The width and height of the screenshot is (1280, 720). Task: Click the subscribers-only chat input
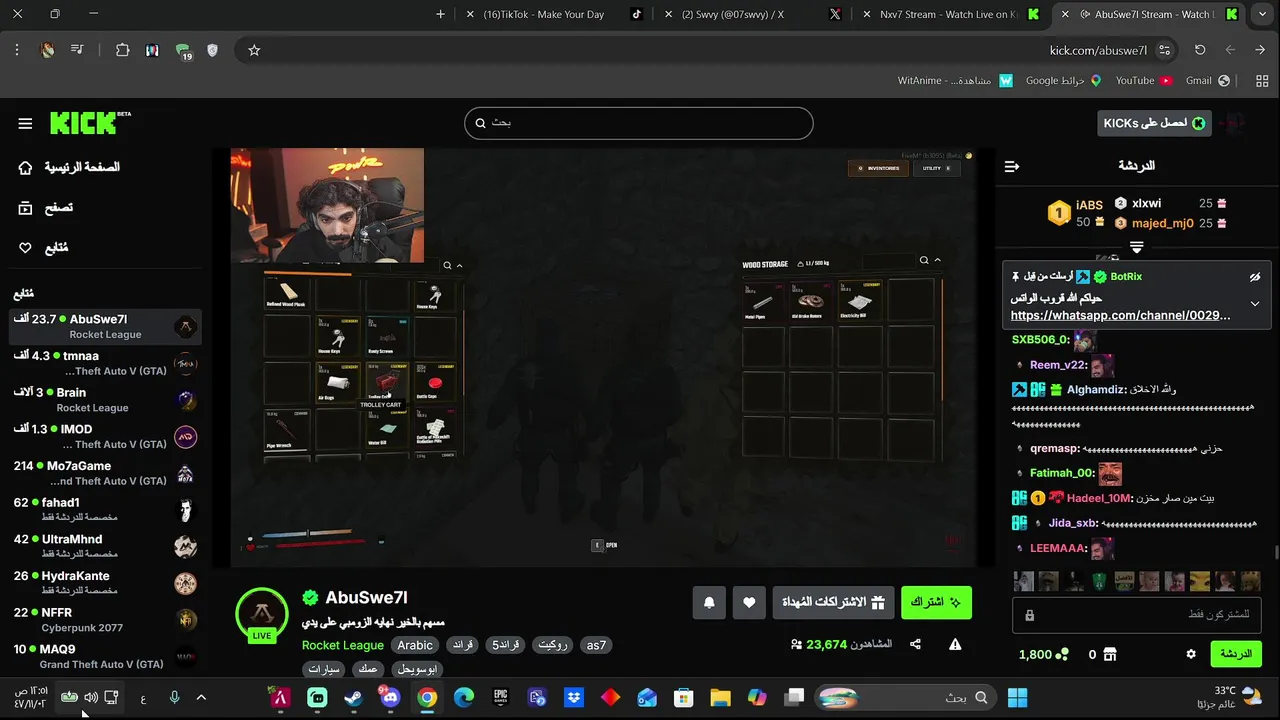1136,615
